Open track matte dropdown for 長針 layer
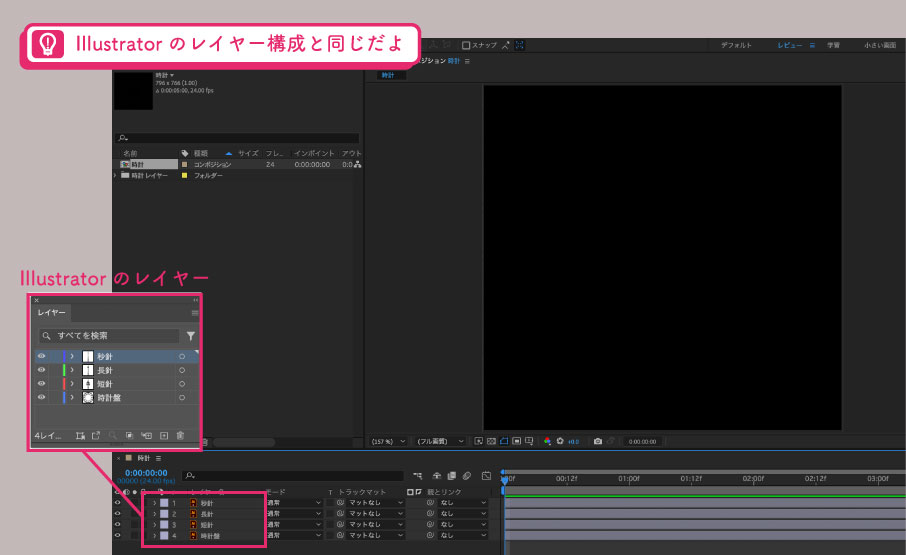Image resolution: width=906 pixels, height=555 pixels. [x=376, y=513]
